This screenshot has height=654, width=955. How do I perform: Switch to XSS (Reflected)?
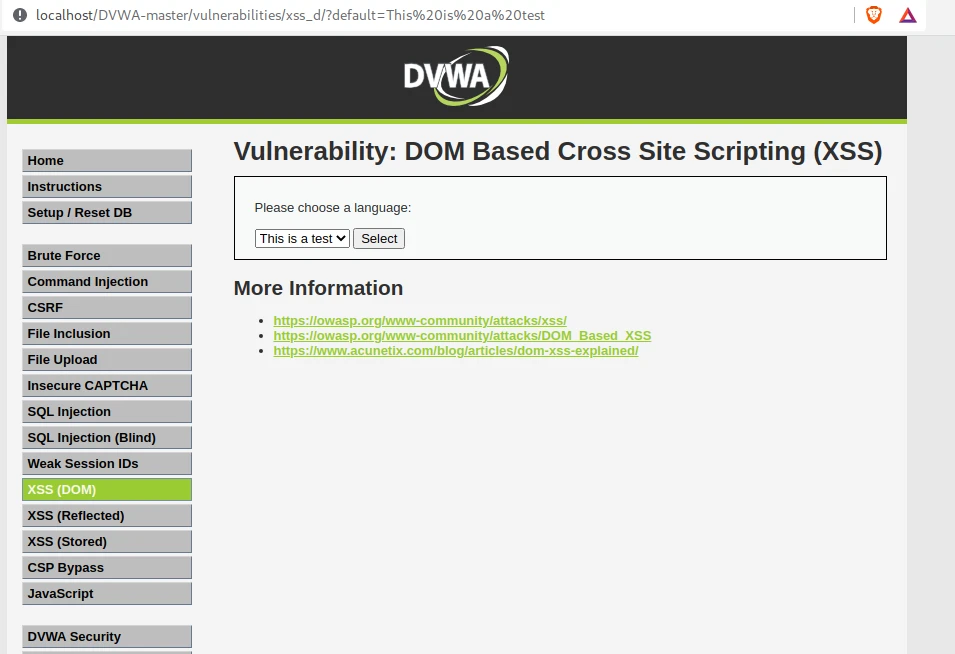106,515
